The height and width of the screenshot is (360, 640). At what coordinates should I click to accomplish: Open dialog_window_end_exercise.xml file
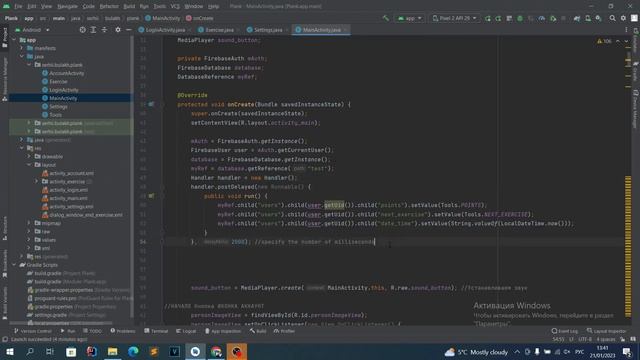tap(82, 215)
